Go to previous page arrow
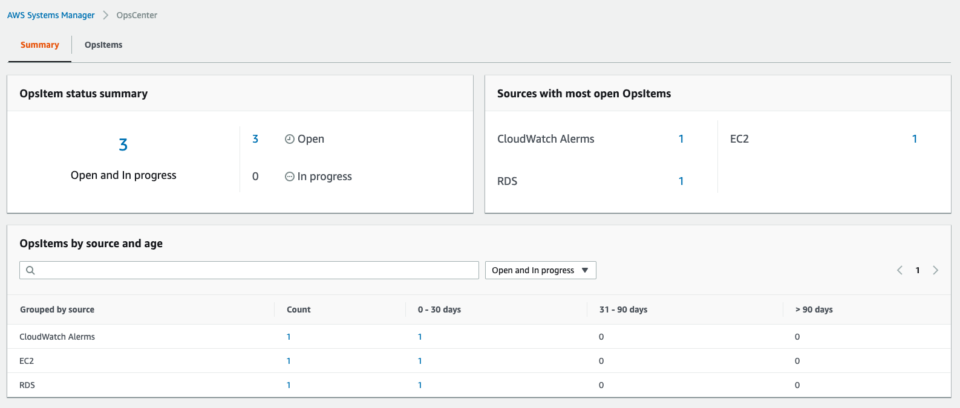Screen dimensions: 960x408 [899, 270]
